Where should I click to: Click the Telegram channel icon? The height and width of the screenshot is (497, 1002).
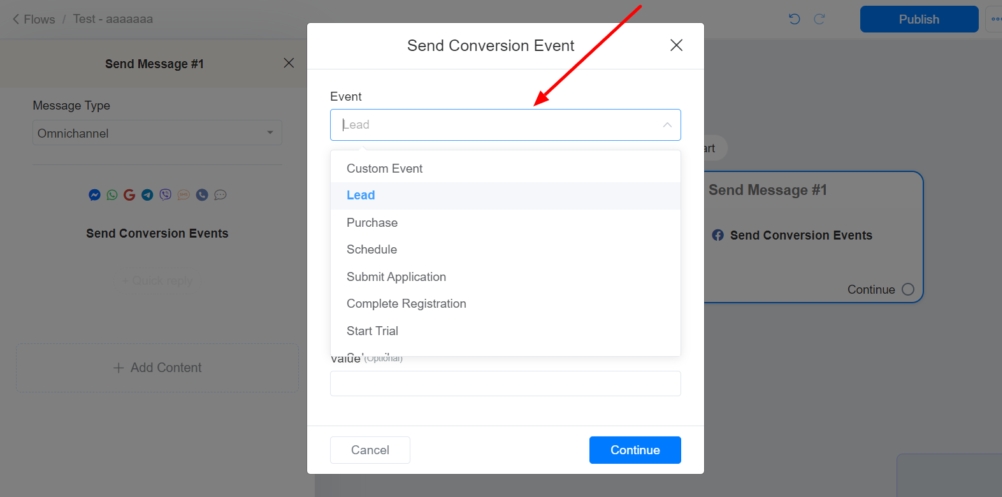[x=148, y=195]
